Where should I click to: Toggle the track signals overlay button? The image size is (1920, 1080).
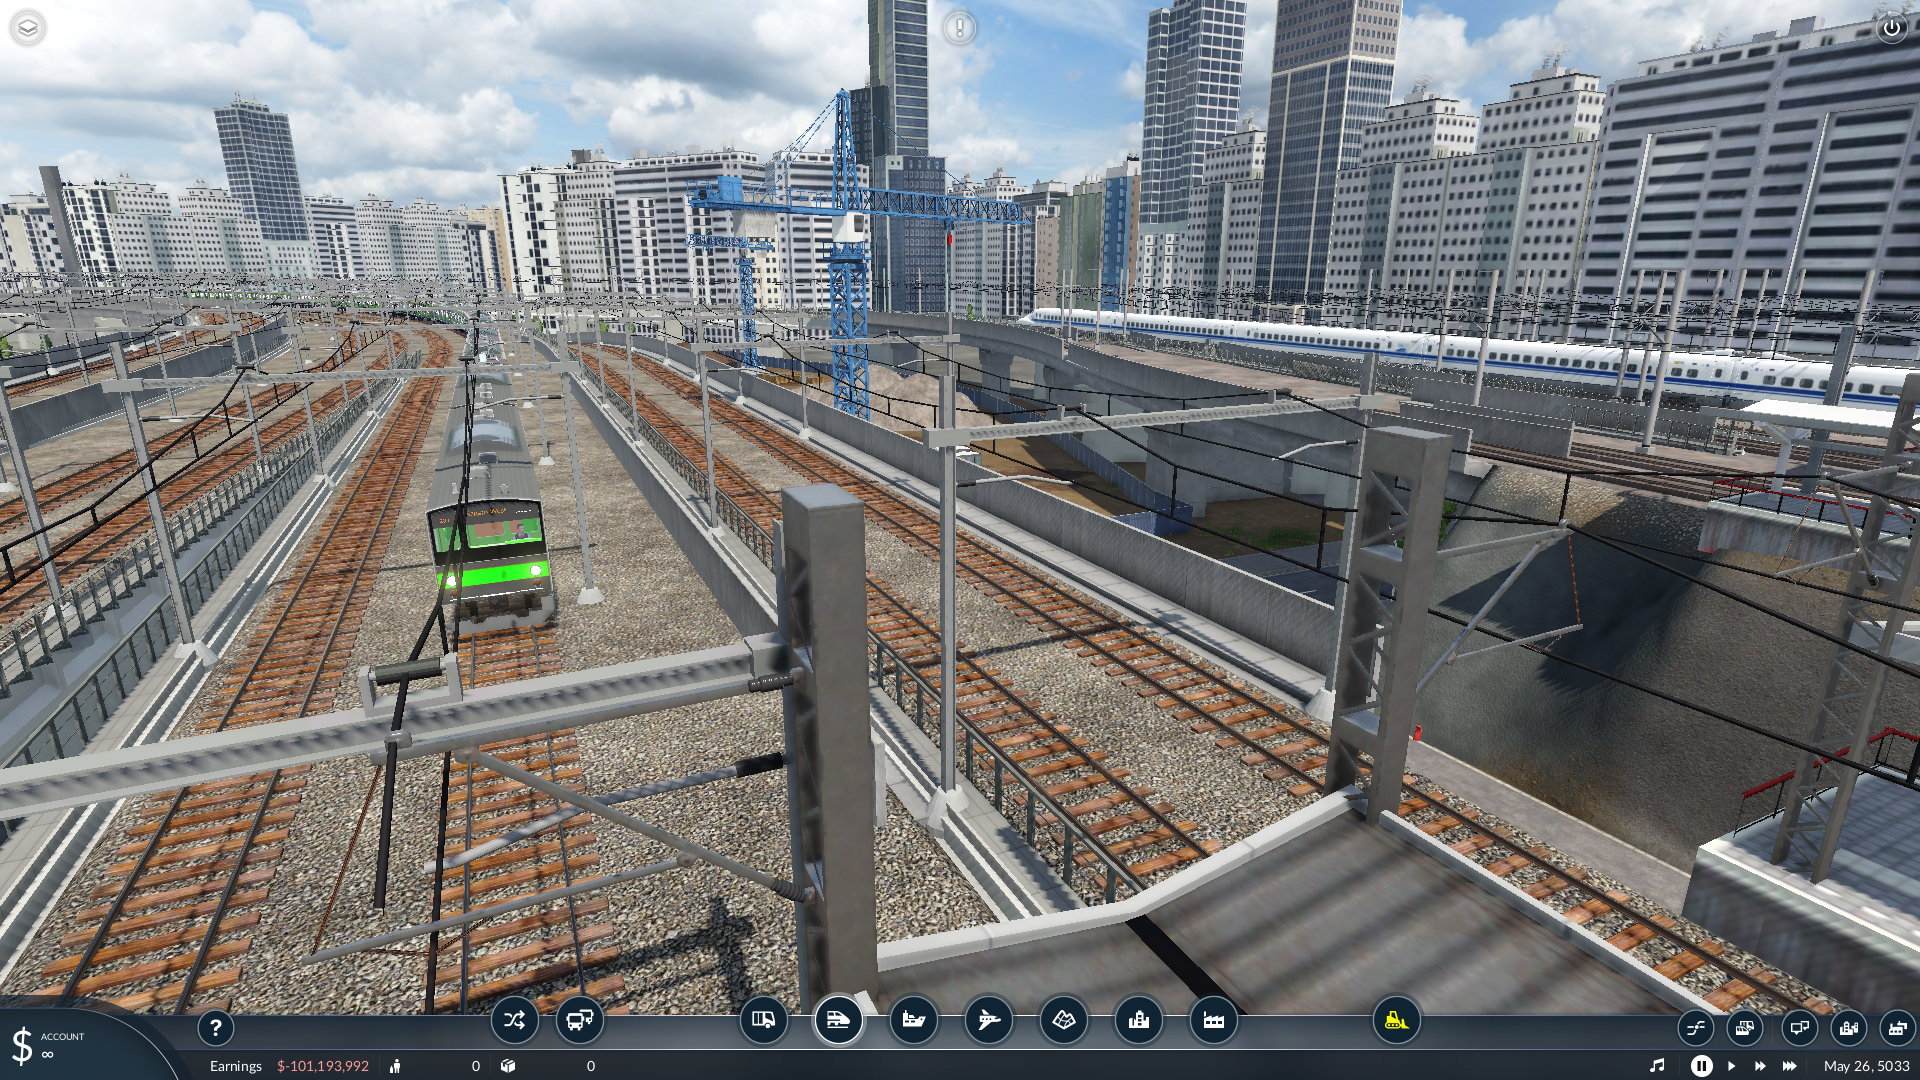pos(1695,1027)
